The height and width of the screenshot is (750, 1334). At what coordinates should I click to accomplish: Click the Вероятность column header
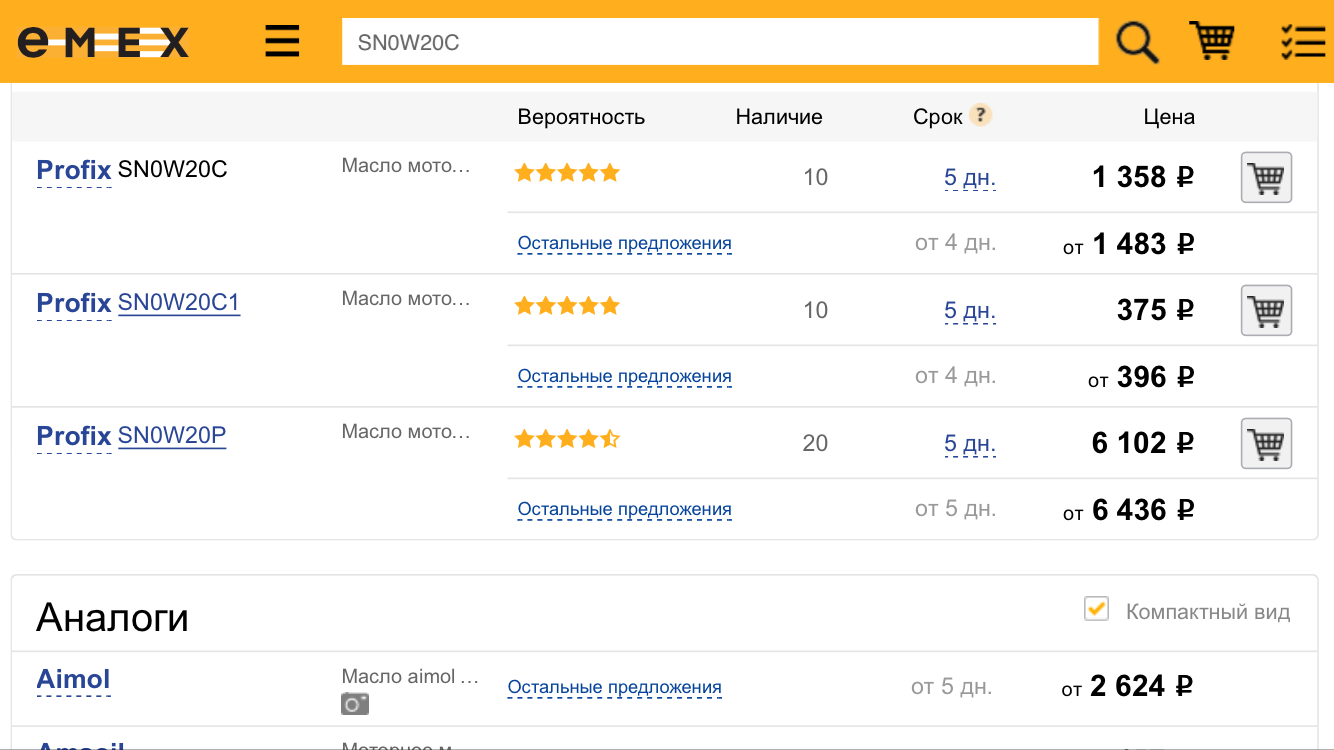pyautogui.click(x=581, y=117)
